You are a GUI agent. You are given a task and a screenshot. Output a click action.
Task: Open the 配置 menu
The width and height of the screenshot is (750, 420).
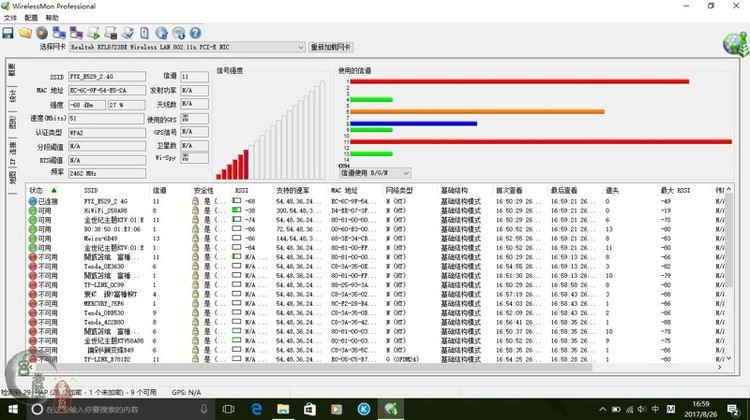click(31, 18)
